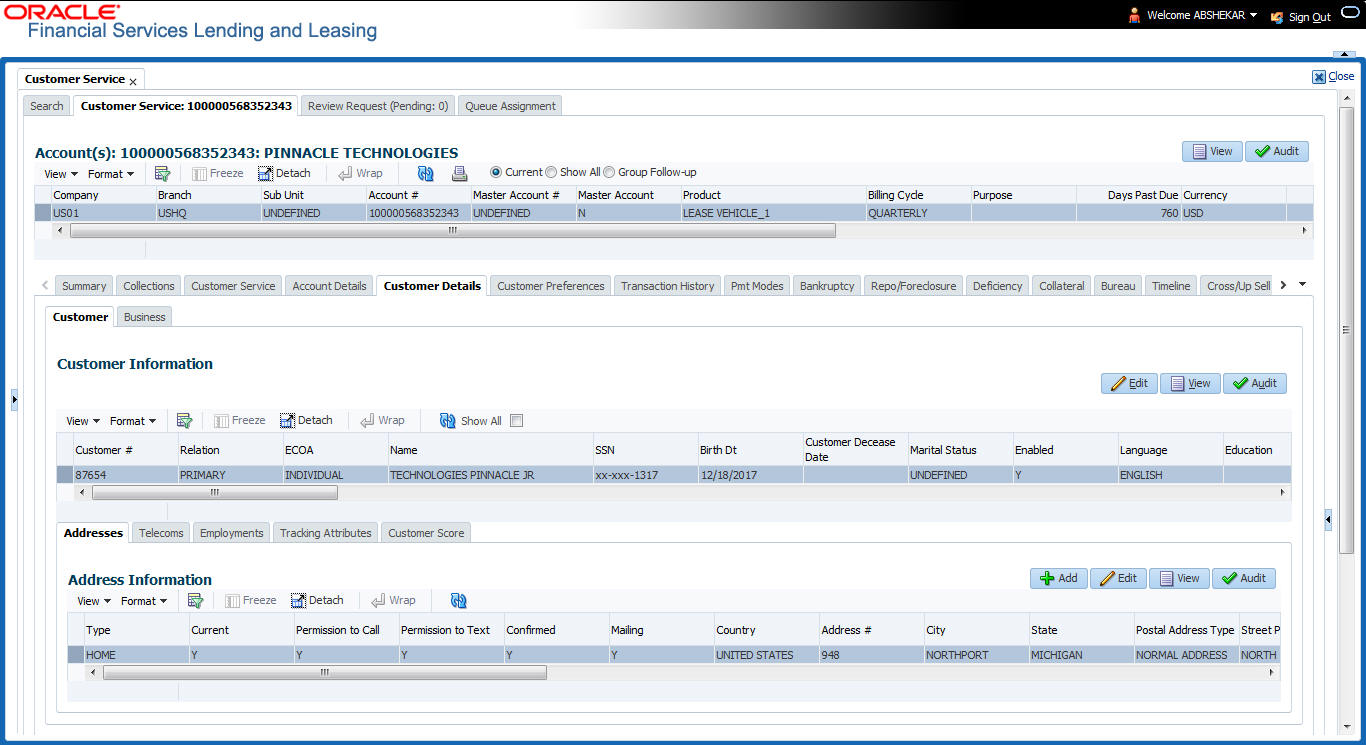Open the Business sub-tab
Screen dimensions: 1366x745
pos(145,317)
